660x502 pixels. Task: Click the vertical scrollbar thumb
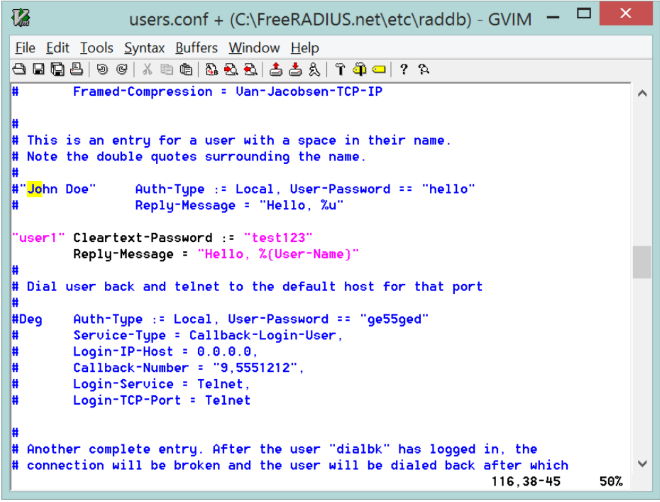click(x=642, y=262)
